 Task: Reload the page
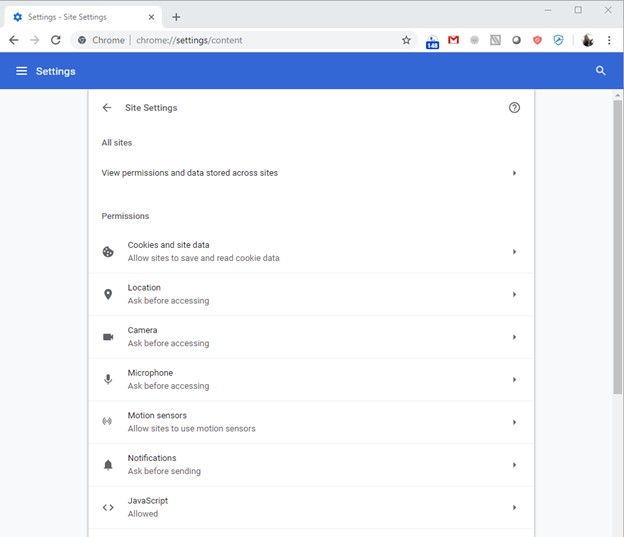point(56,40)
